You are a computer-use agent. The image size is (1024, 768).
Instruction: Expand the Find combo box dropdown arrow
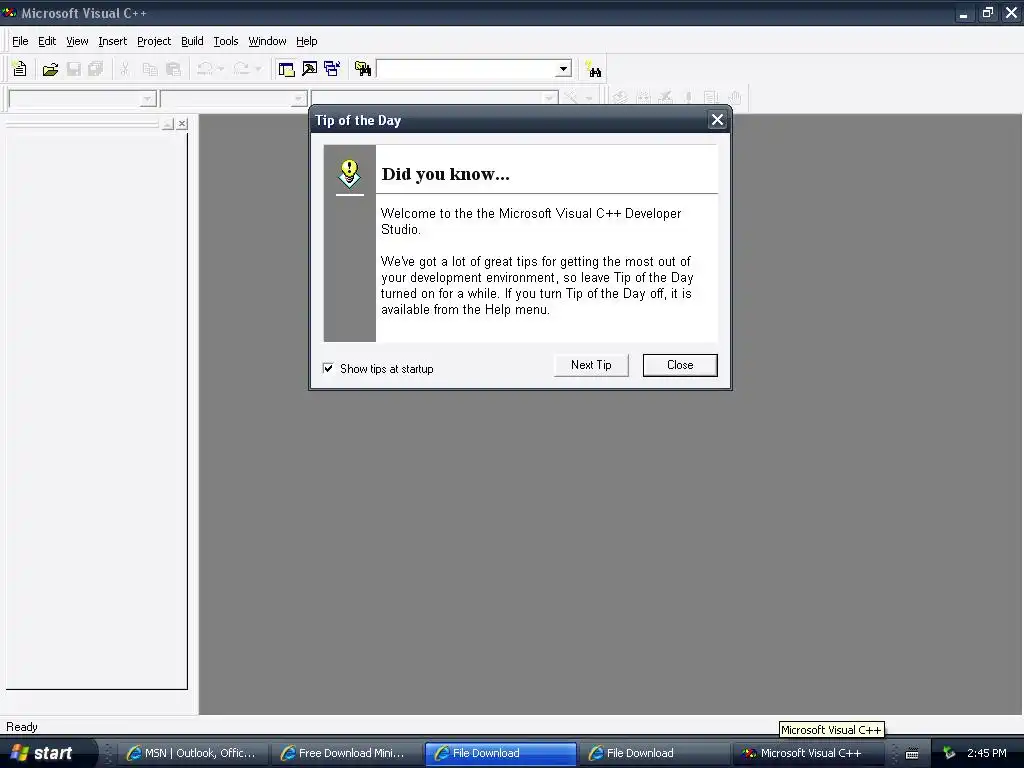(x=563, y=69)
